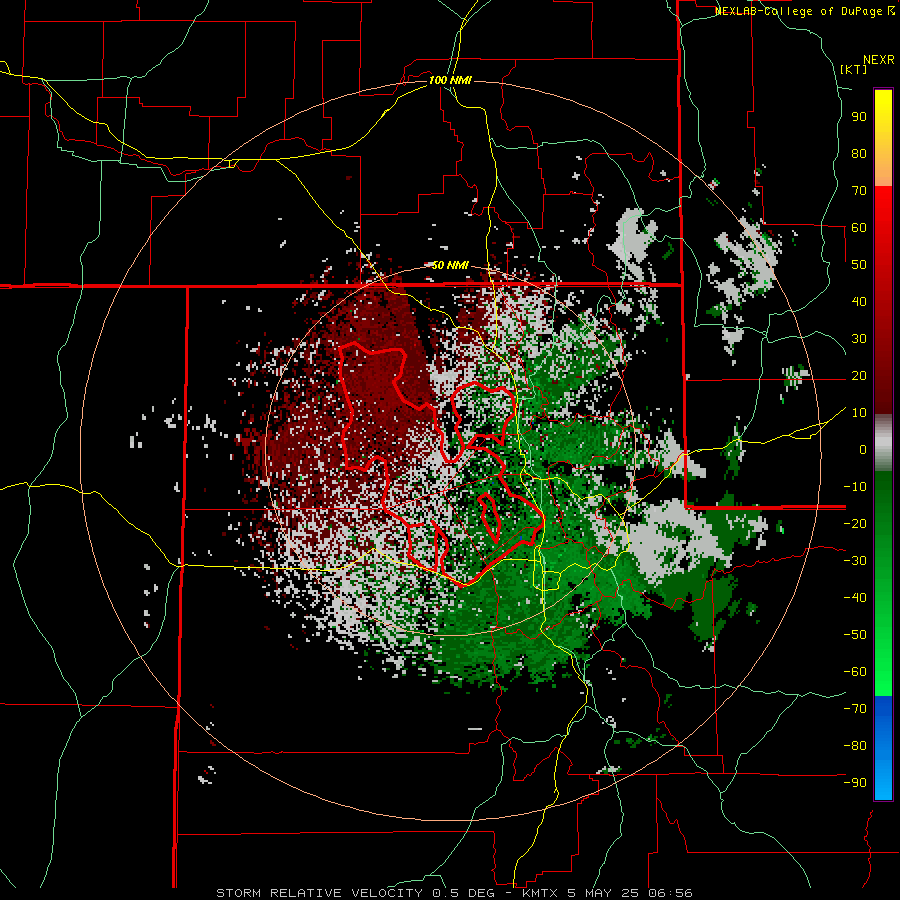
Task: Click the NEXR label above the scale
Action: pyautogui.click(x=879, y=60)
